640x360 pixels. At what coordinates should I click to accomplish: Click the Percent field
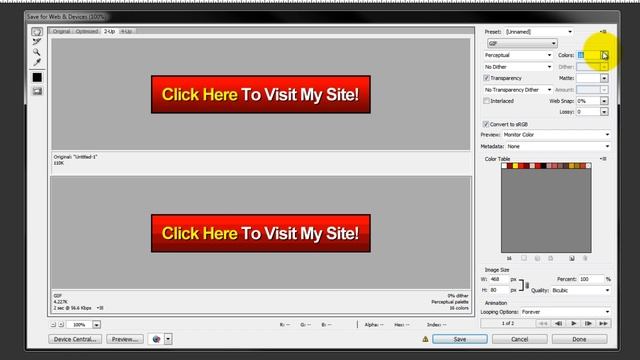(x=591, y=279)
